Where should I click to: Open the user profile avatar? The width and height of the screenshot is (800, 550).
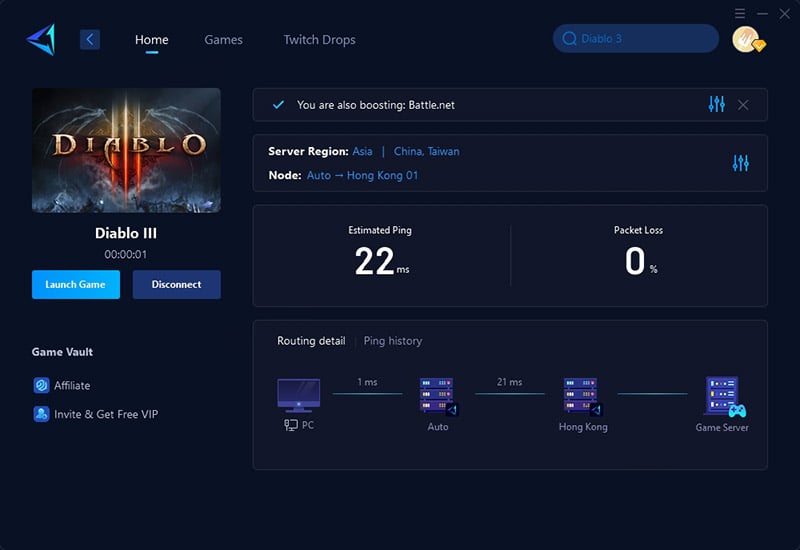[748, 39]
